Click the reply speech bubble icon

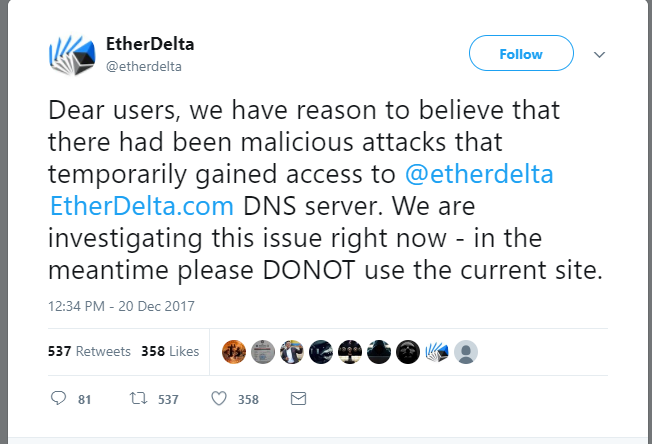(58, 399)
